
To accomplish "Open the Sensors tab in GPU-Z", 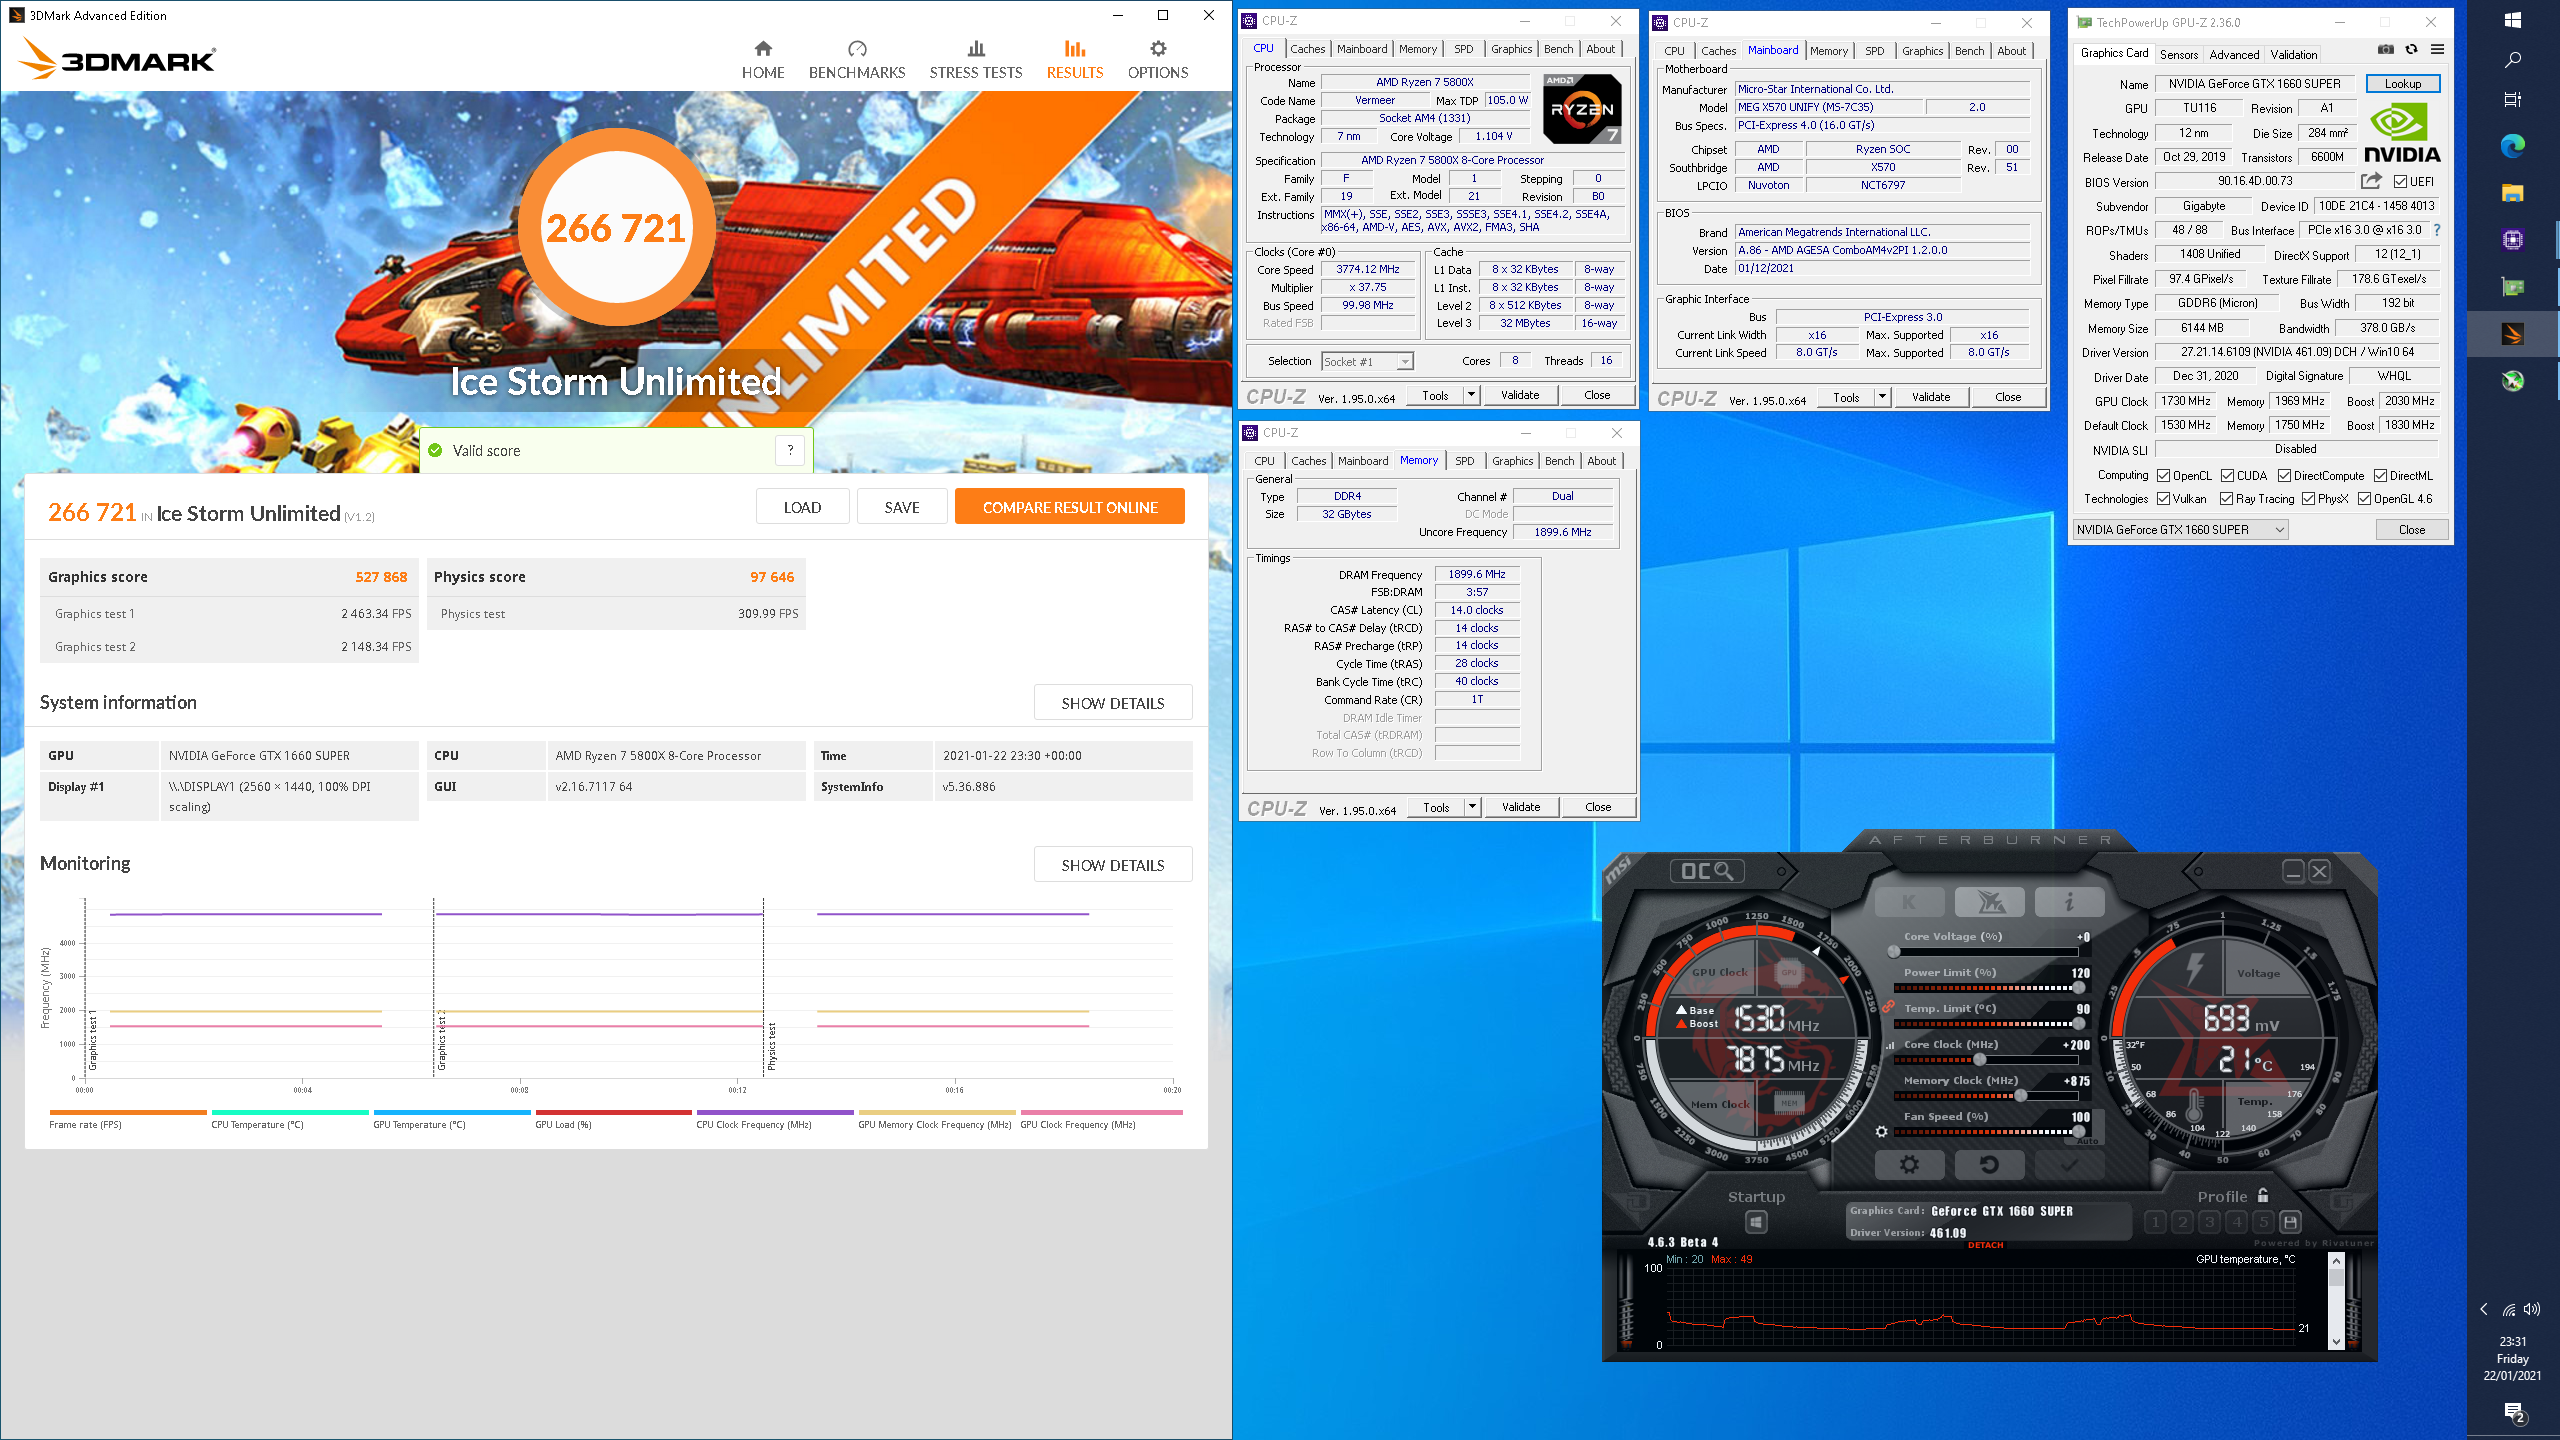I will [x=2178, y=55].
